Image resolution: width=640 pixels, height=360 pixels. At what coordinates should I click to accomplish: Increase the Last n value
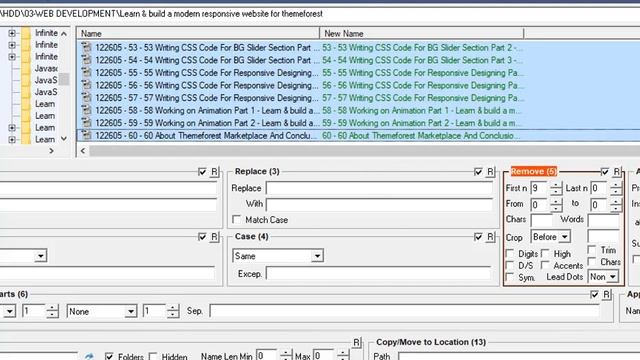point(616,185)
